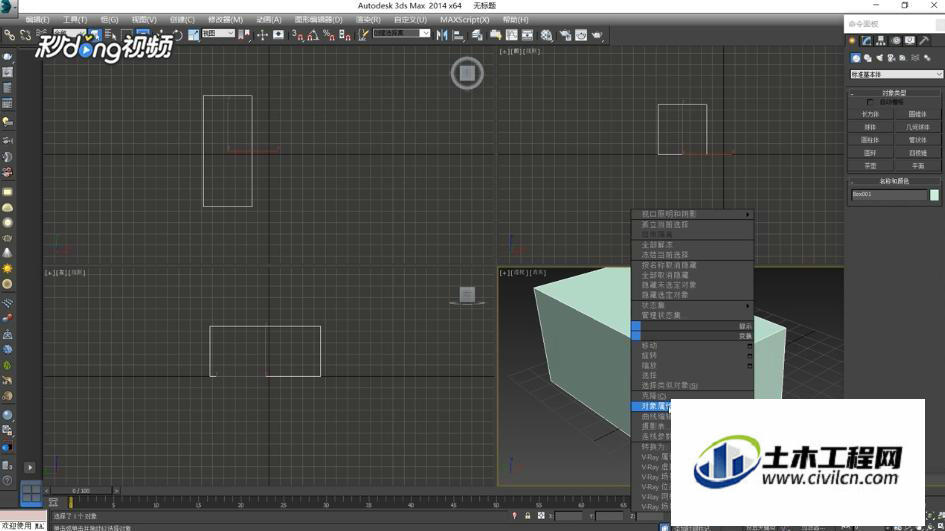Click the Render Setup toolbar icon
Viewport: 945px width, 531px height.
pyautogui.click(x=565, y=35)
